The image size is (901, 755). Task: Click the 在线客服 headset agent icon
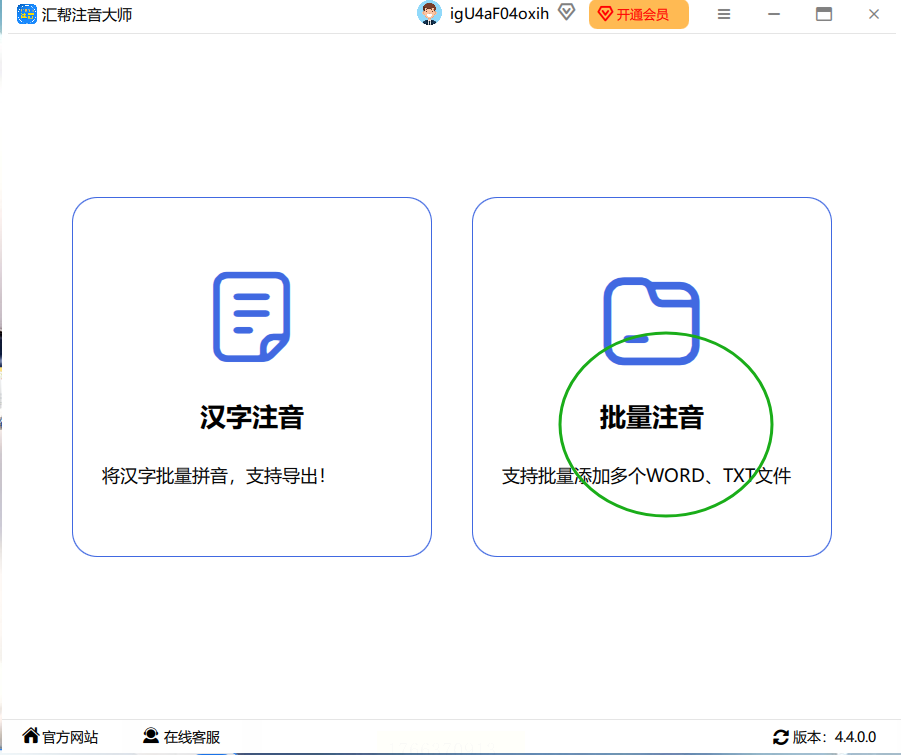click(x=151, y=736)
